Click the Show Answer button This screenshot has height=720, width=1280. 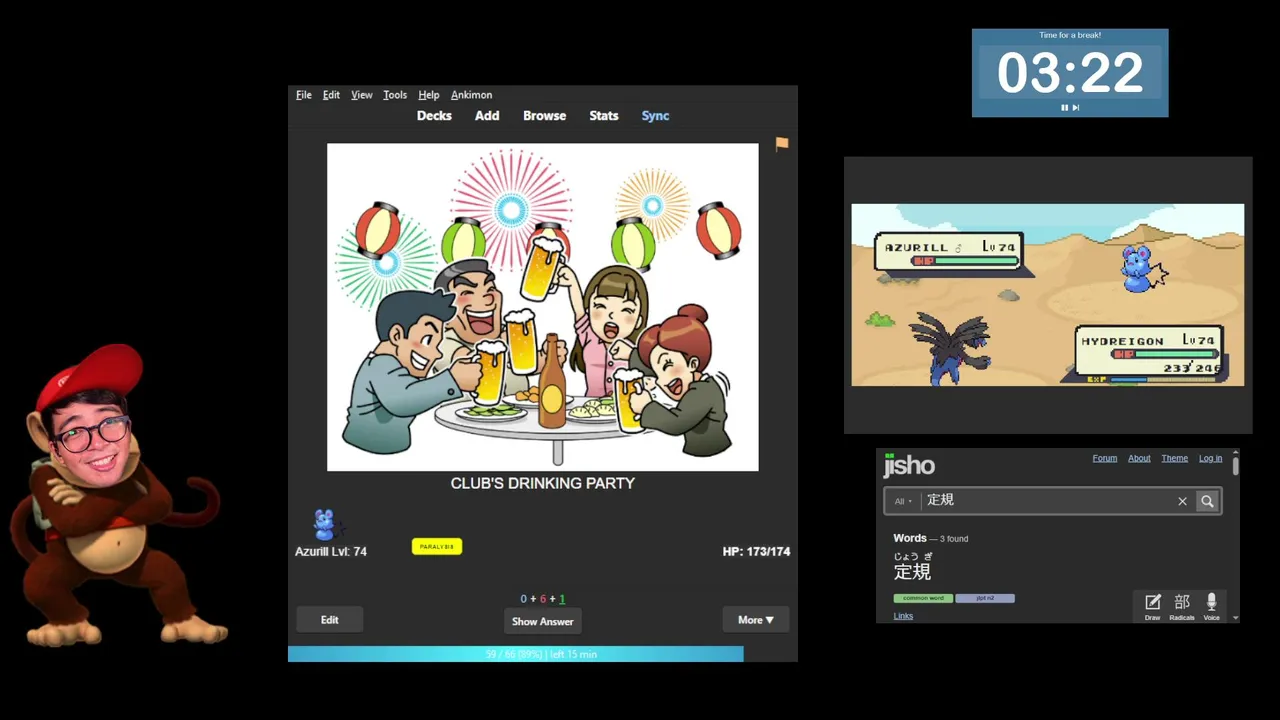point(542,621)
